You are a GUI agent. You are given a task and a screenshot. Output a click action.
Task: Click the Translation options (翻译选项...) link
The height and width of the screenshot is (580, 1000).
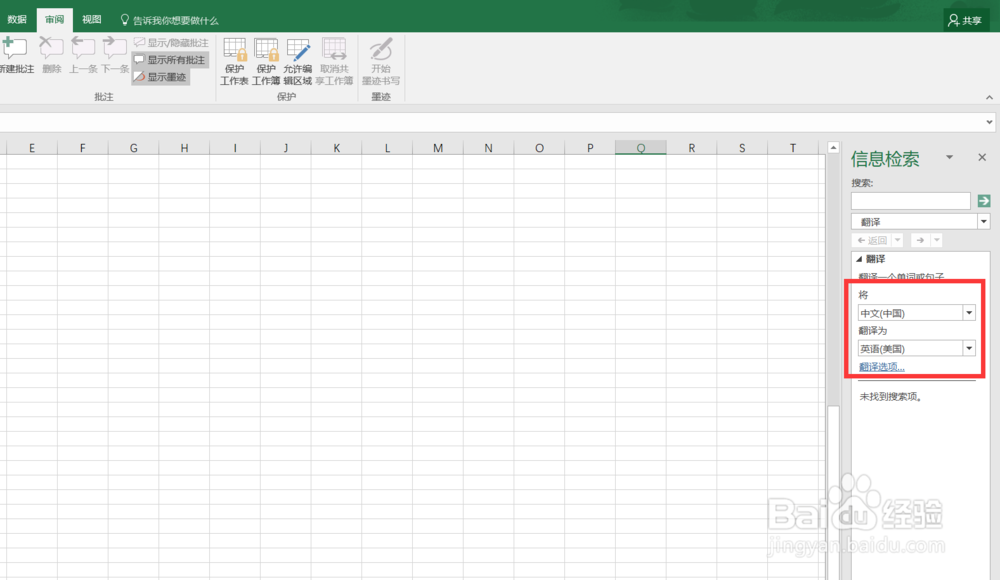(x=881, y=367)
